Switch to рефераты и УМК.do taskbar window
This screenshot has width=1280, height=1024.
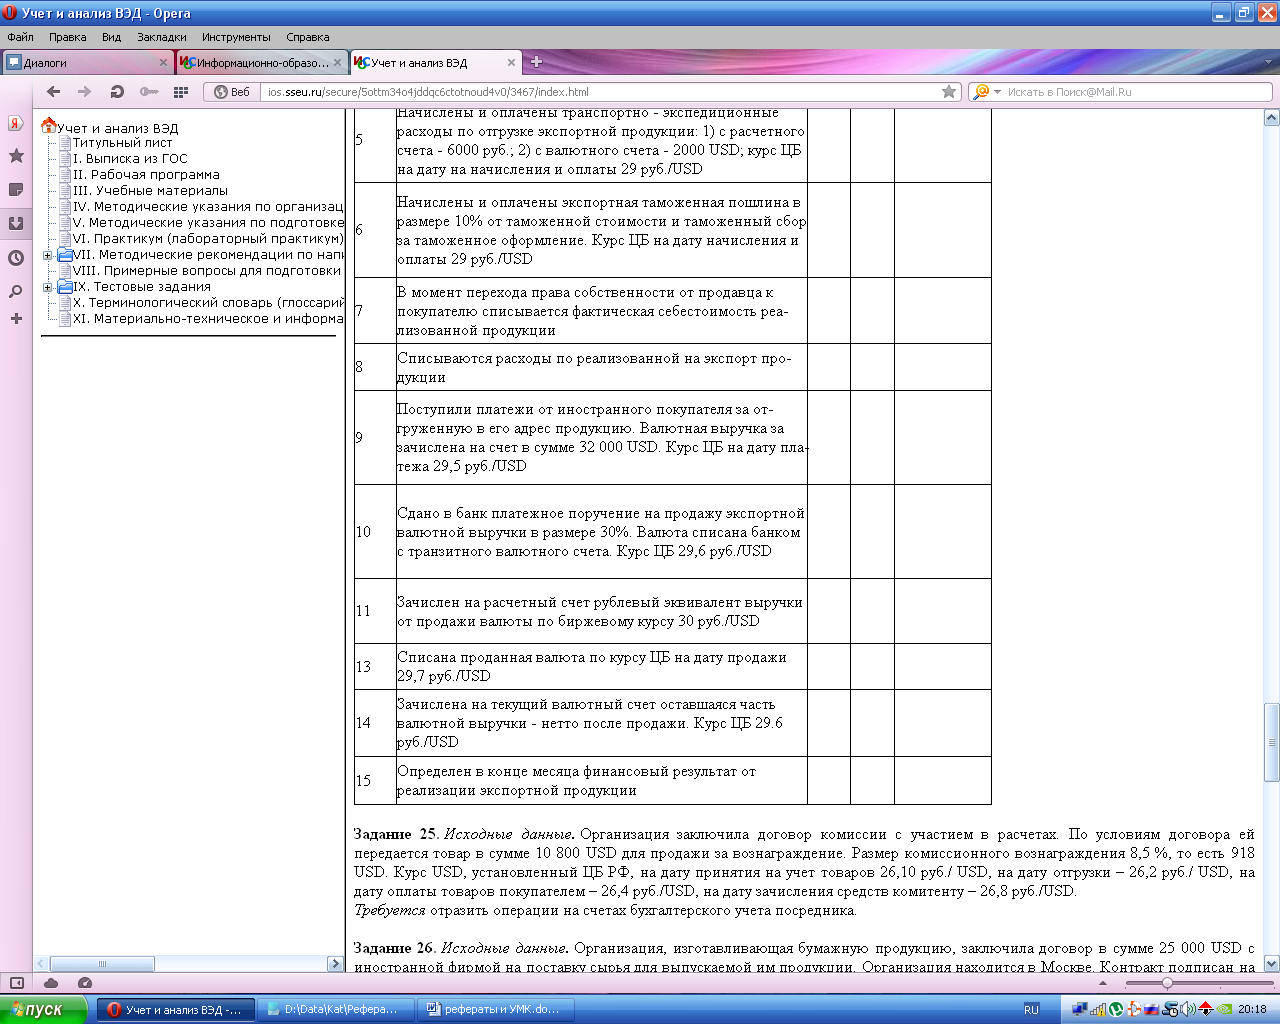click(495, 1009)
